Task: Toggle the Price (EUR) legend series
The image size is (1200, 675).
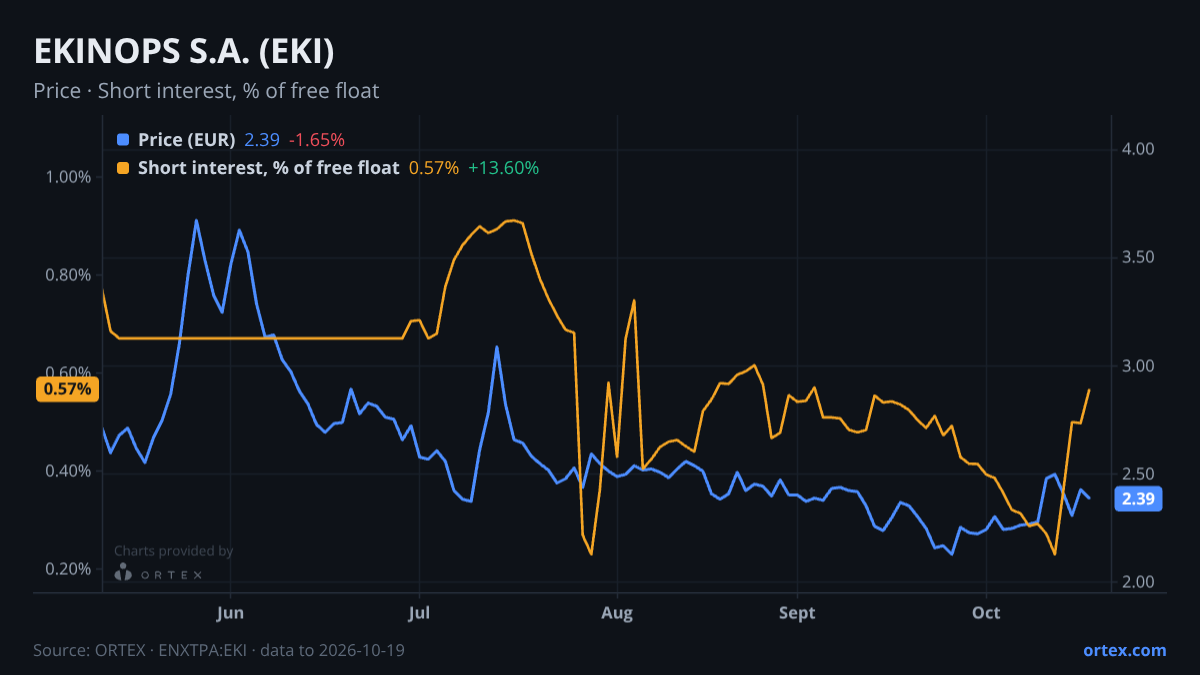Action: (187, 140)
